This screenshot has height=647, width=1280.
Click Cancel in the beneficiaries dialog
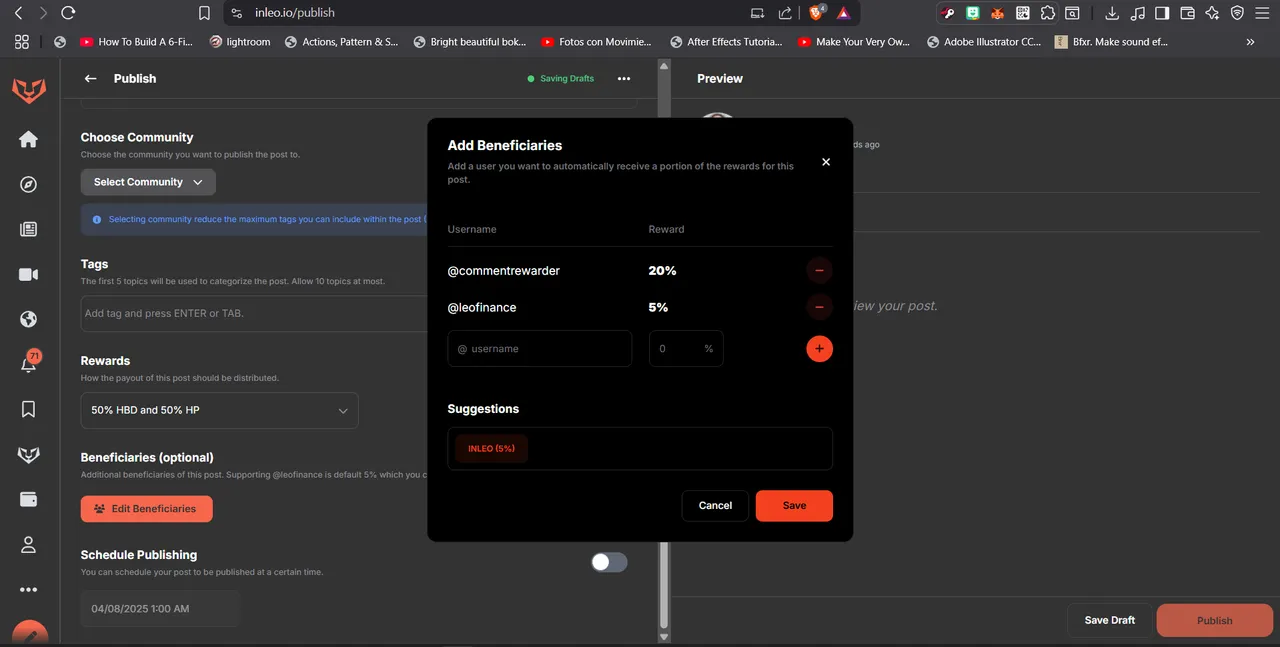[715, 505]
